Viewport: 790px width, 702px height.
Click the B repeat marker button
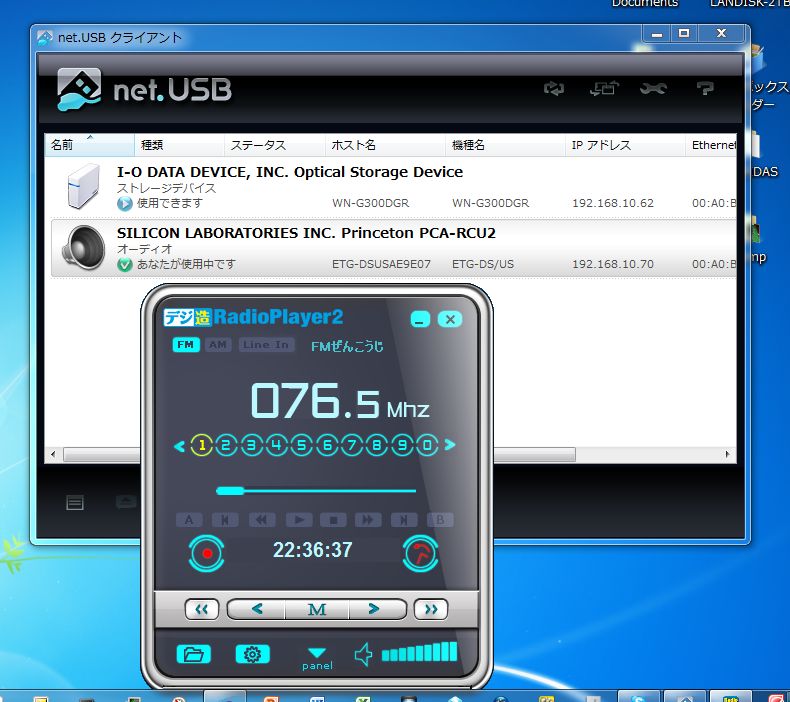pyautogui.click(x=440, y=520)
